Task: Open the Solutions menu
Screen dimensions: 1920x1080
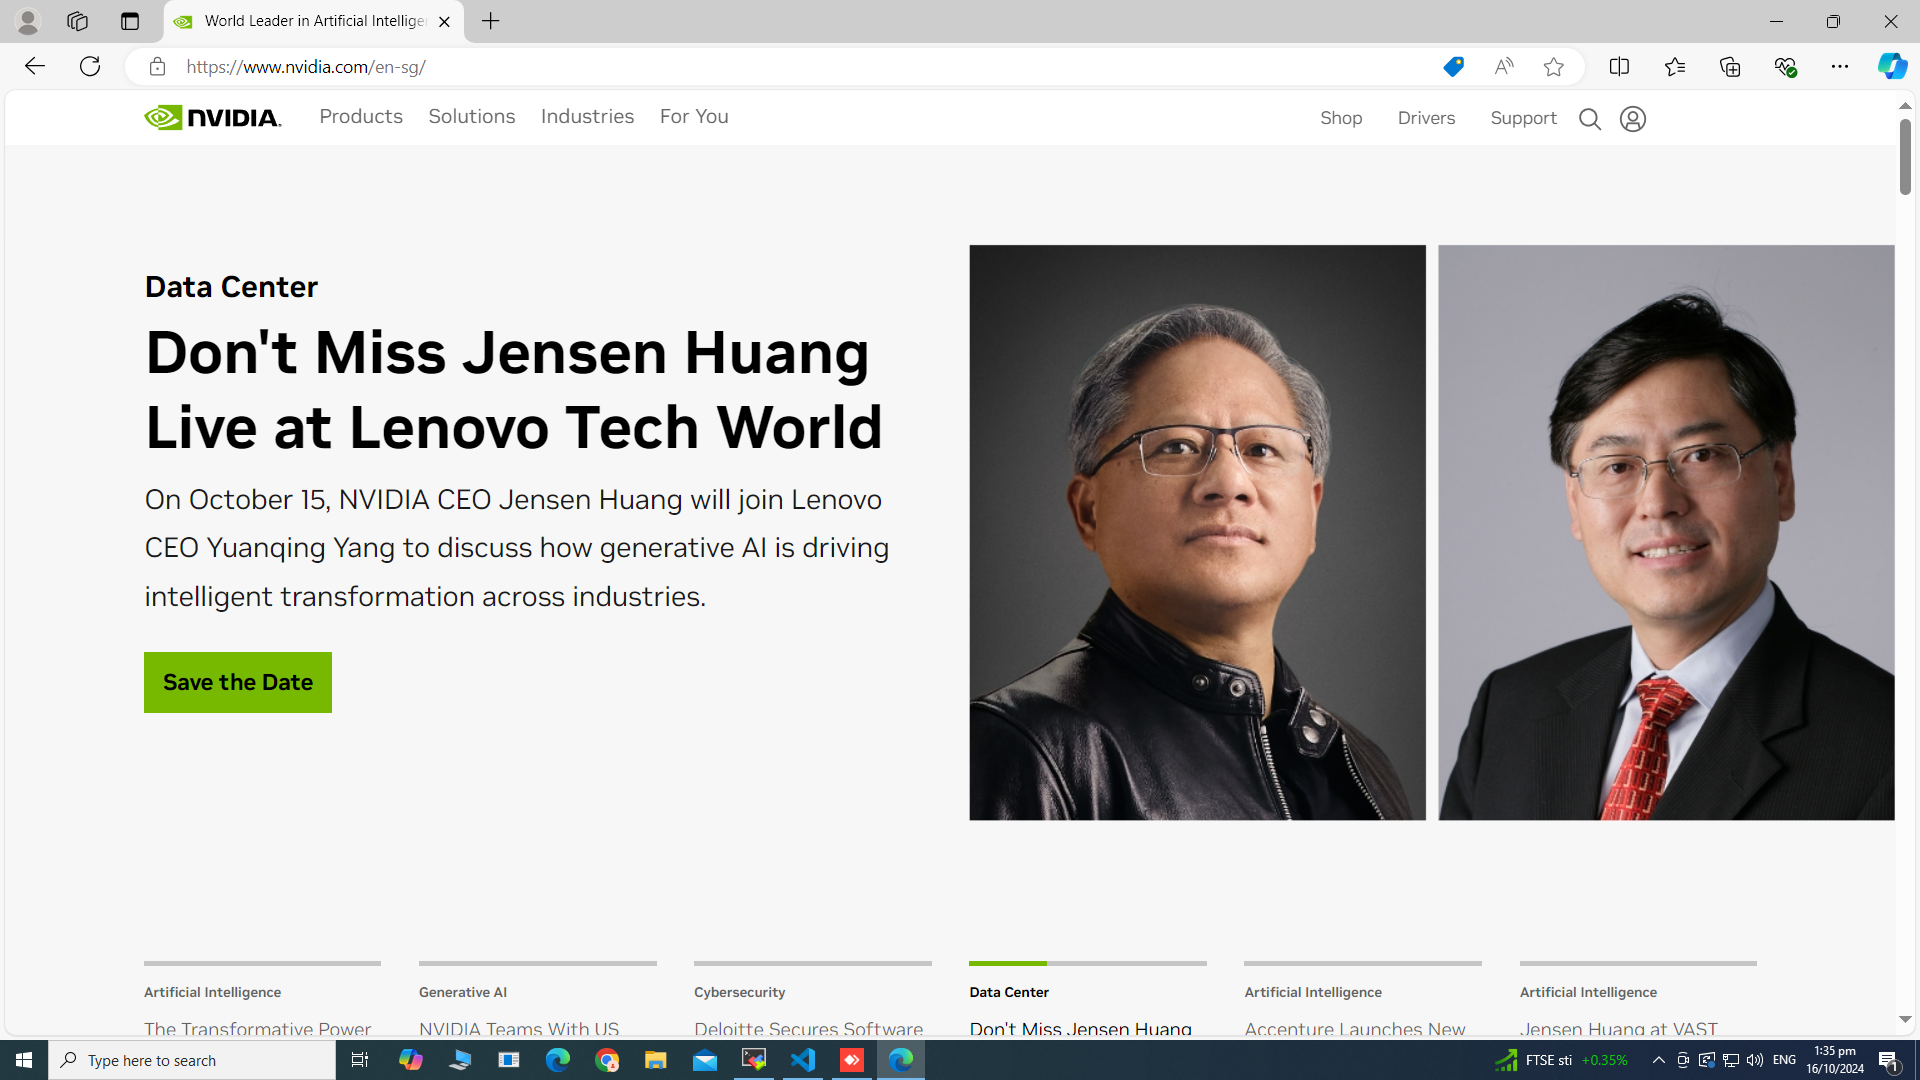Action: (472, 116)
